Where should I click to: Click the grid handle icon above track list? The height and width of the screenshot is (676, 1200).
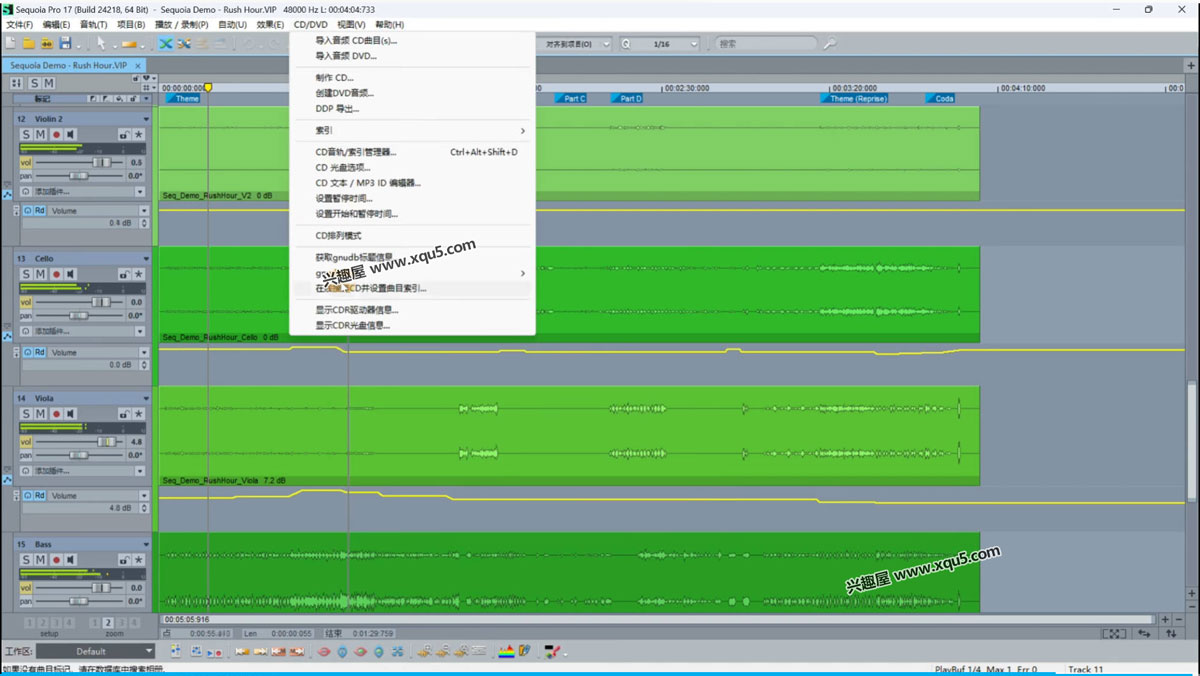point(16,83)
